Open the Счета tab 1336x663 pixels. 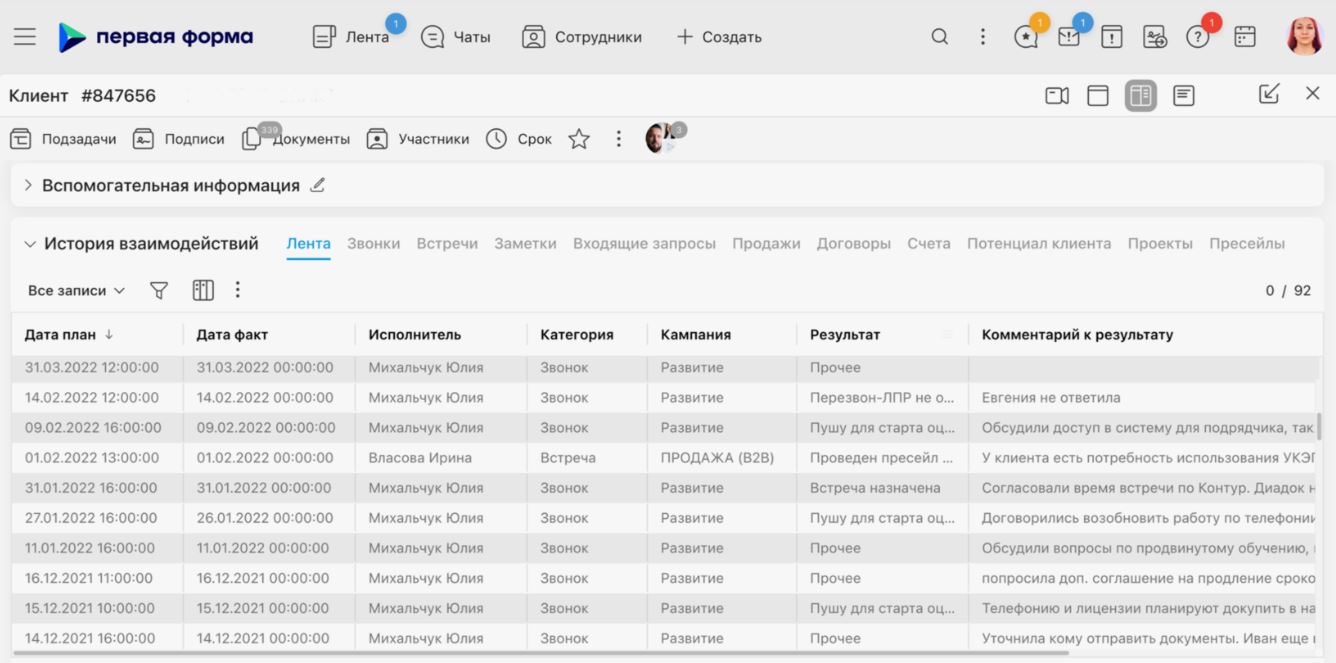pos(929,244)
